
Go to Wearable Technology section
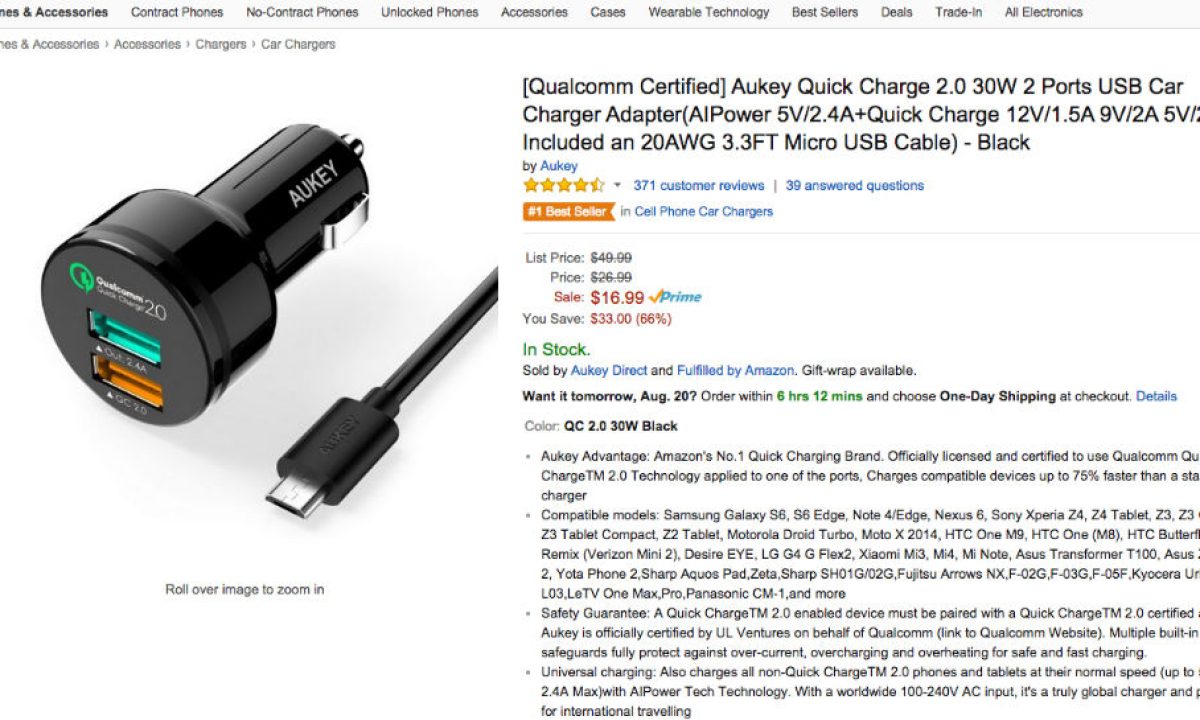coord(709,12)
